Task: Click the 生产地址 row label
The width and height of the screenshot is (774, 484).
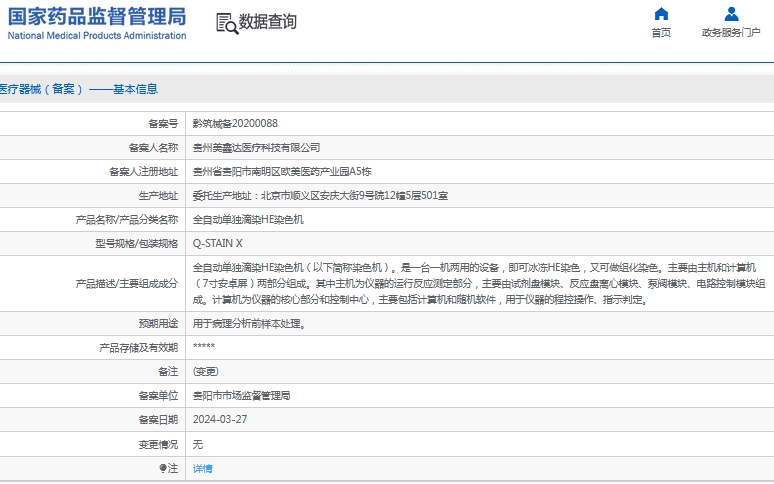Action: pos(158,196)
